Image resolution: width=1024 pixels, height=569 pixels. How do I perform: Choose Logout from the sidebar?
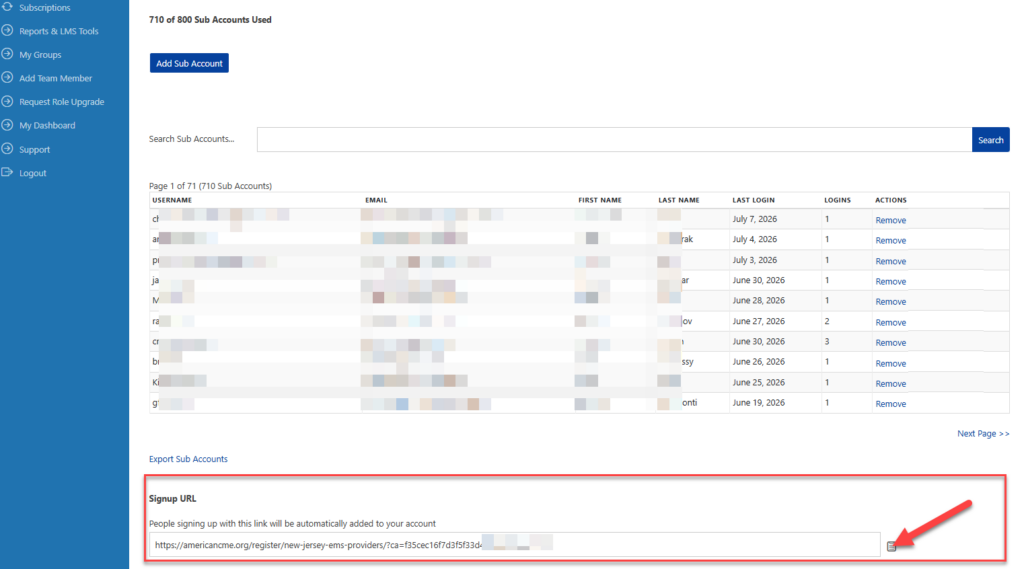(x=33, y=173)
